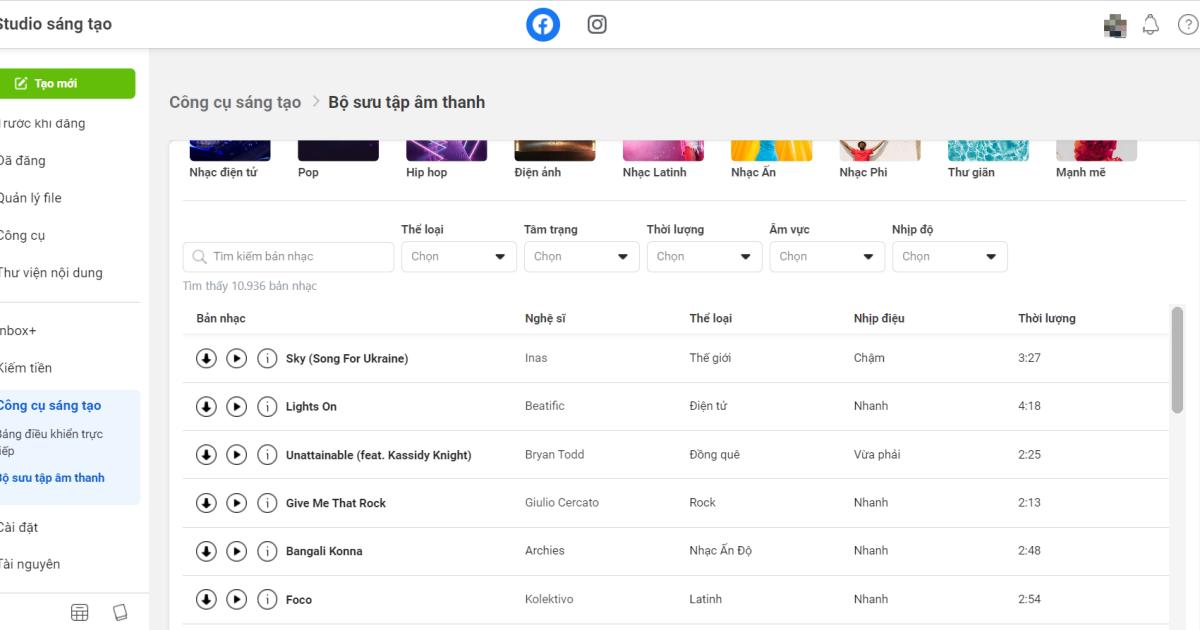Switch to the Instagram platform icon

(x=597, y=25)
